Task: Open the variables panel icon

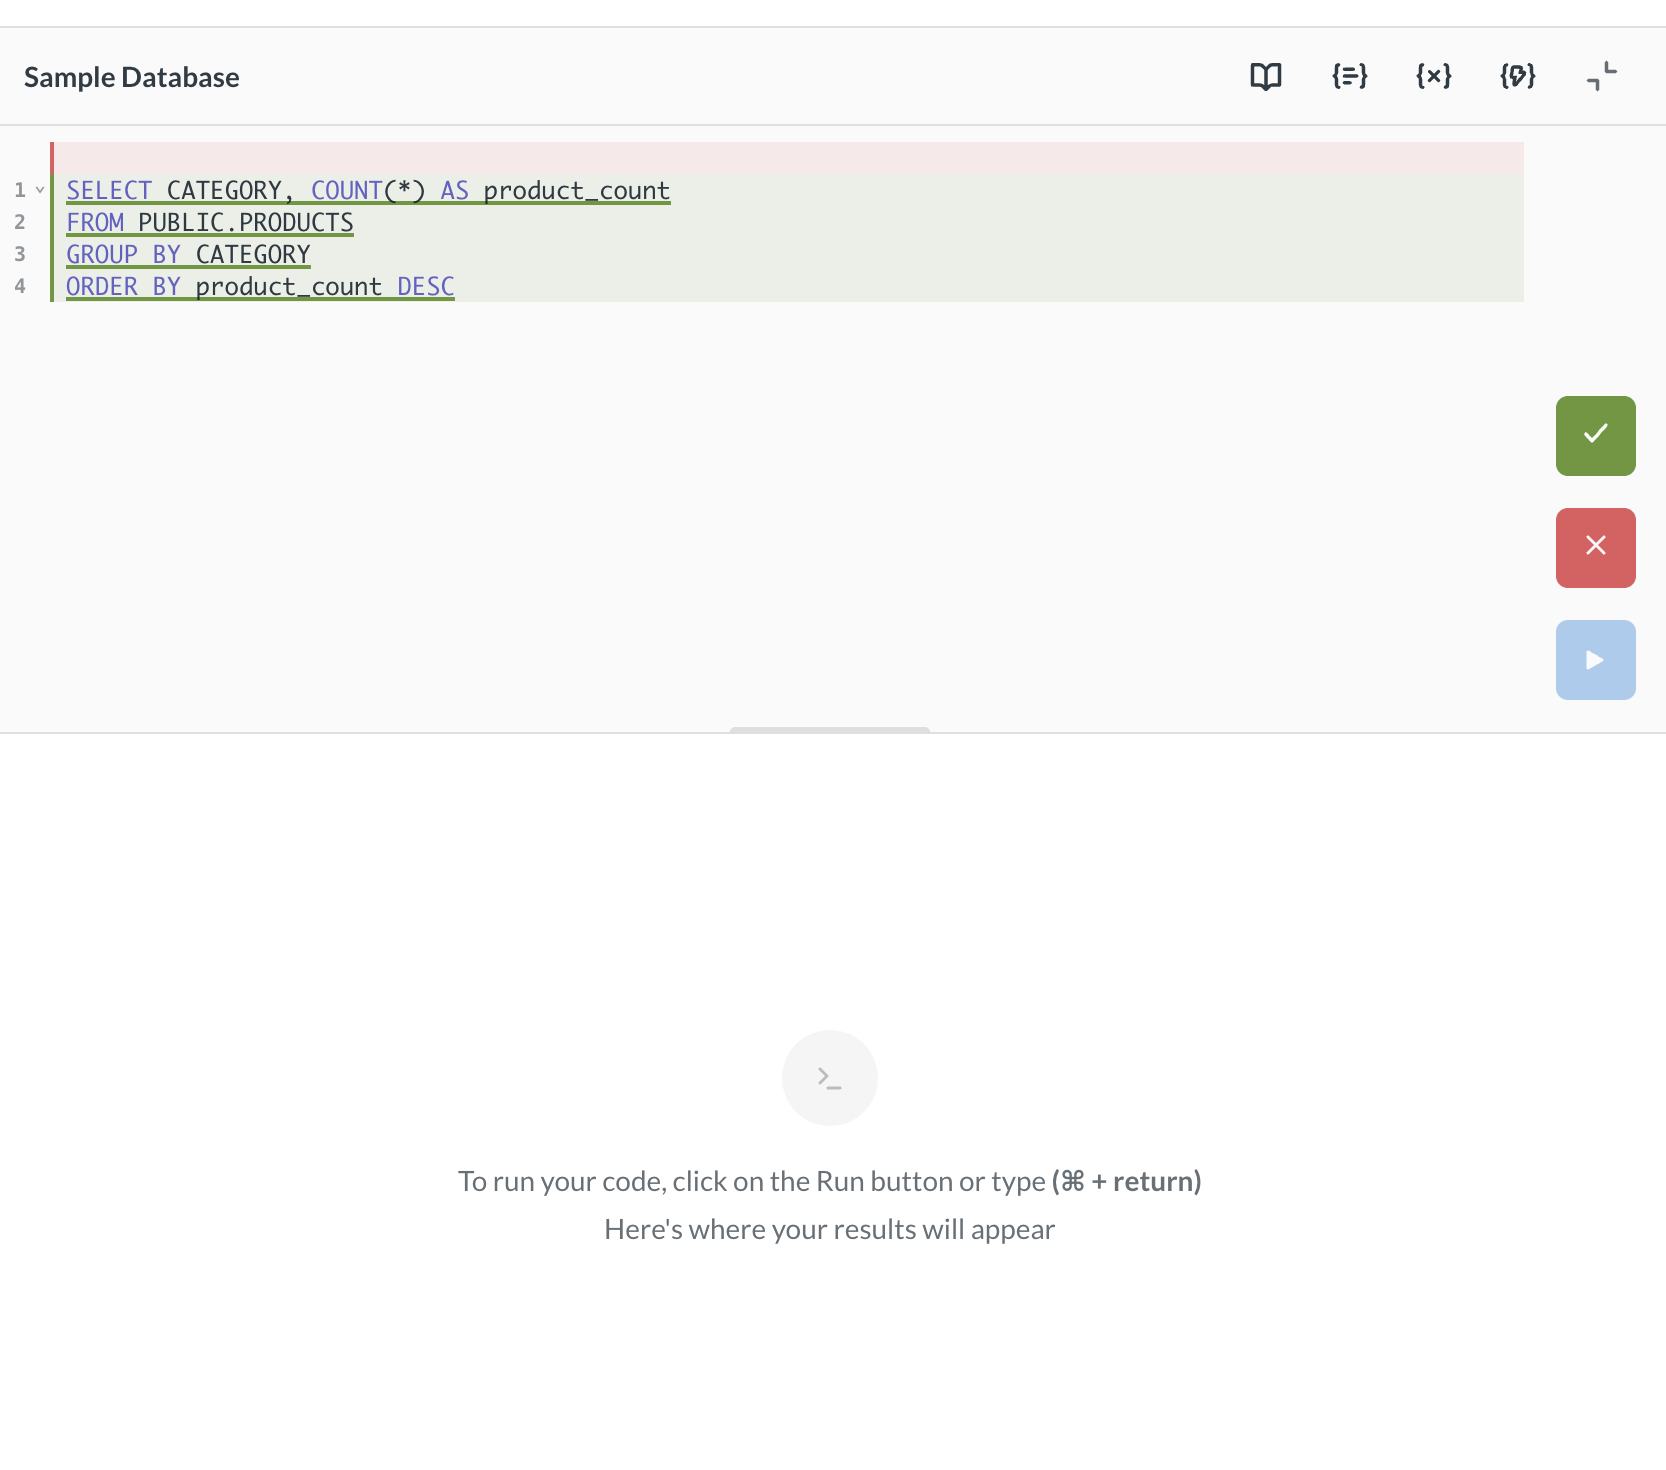Action: [x=1433, y=77]
